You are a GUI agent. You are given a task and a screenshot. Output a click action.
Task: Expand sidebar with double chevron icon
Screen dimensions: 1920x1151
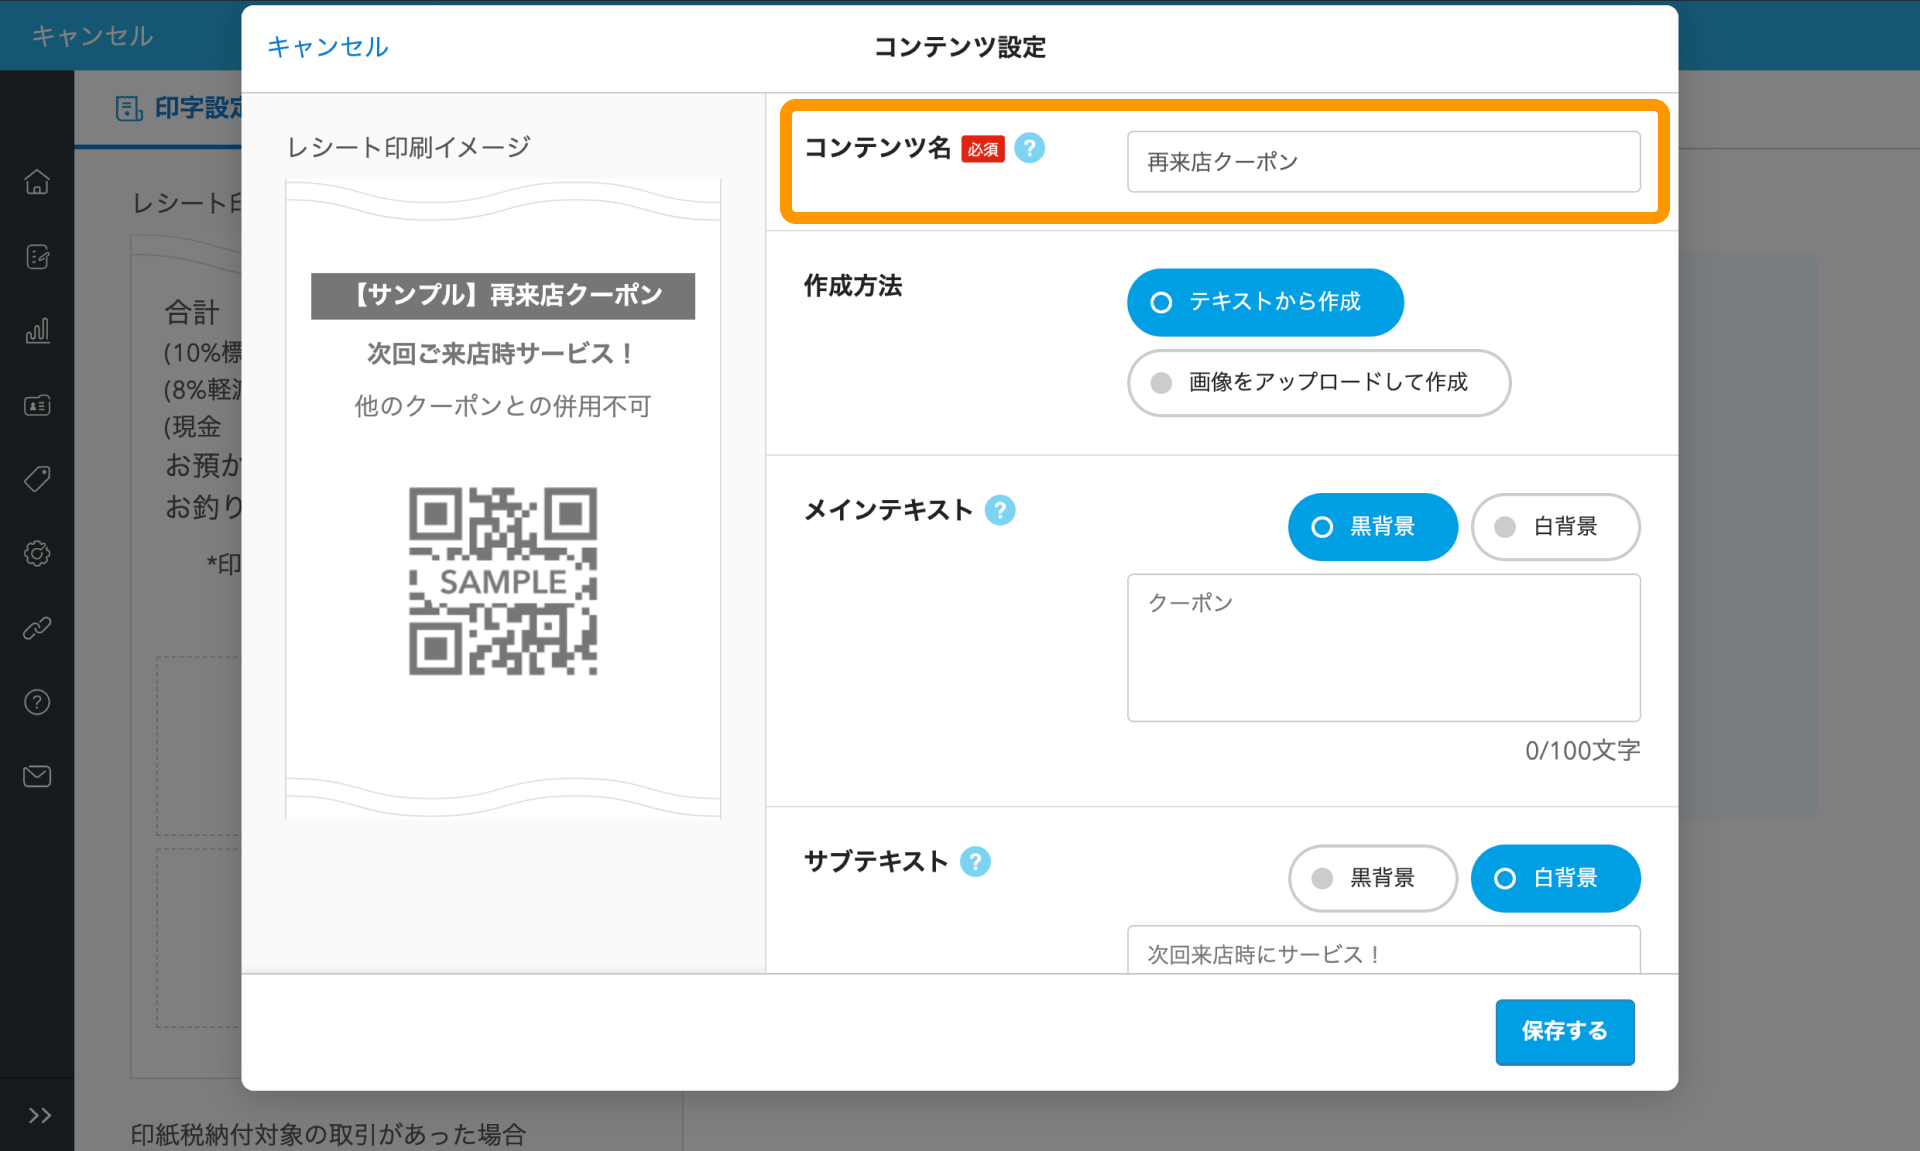click(x=39, y=1115)
